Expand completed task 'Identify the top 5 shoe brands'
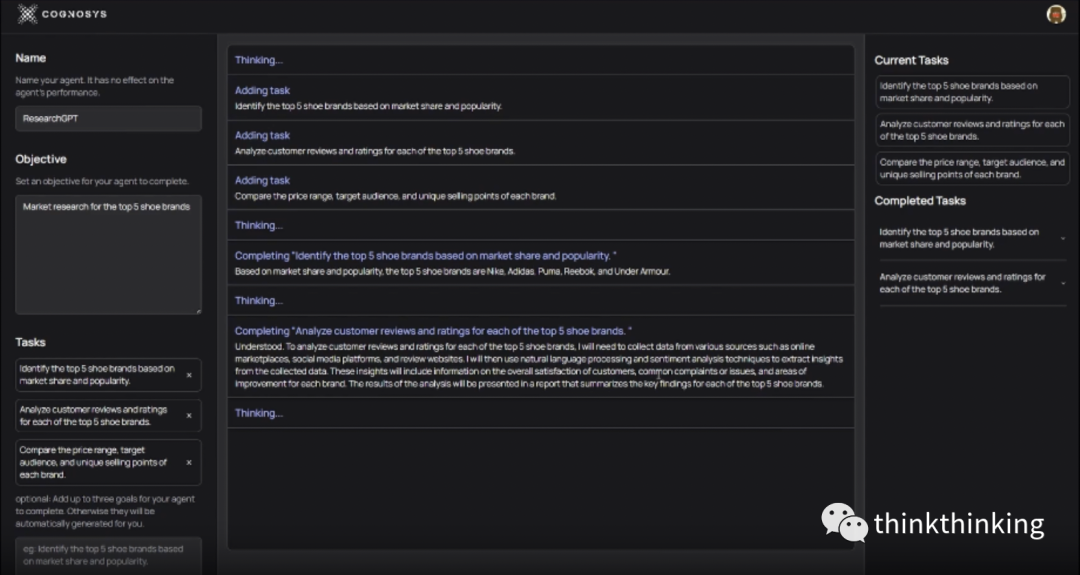This screenshot has width=1080, height=575. (x=1063, y=238)
